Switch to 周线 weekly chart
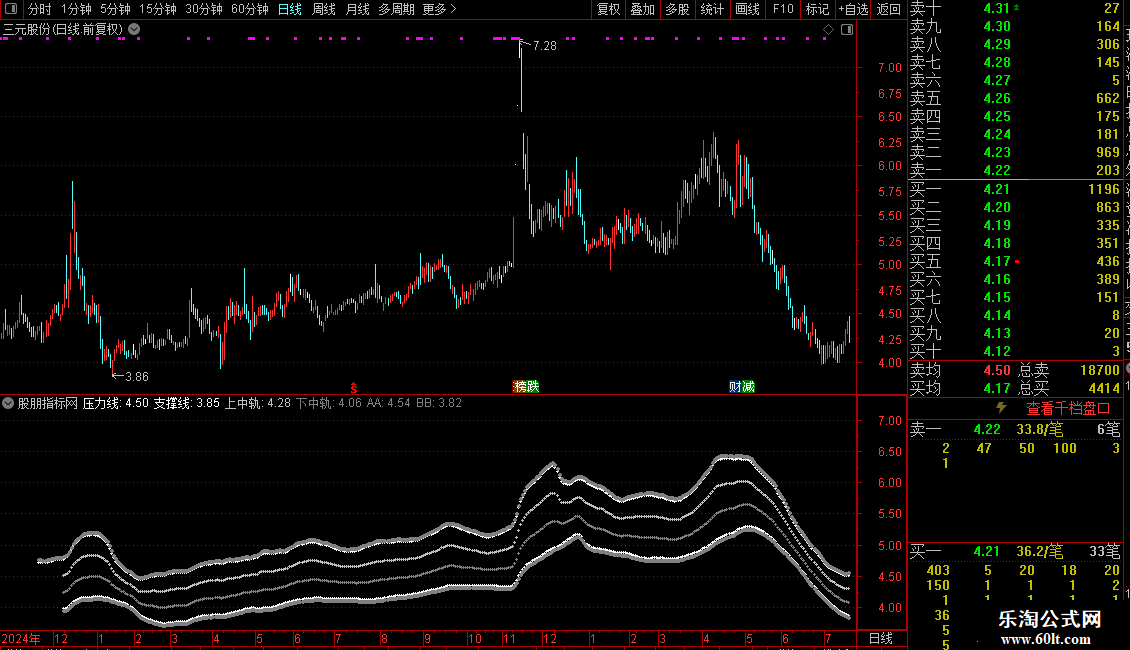 (x=324, y=9)
